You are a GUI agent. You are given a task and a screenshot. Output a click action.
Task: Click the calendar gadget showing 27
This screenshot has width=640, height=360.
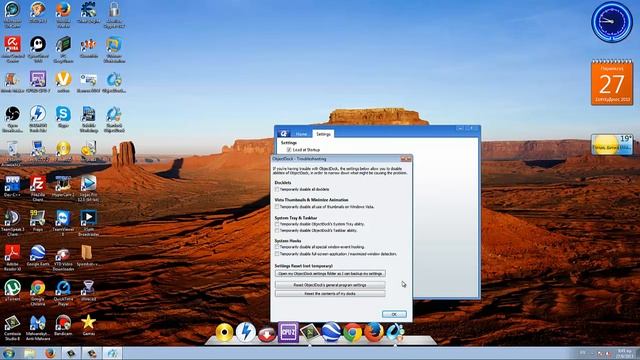pos(612,82)
